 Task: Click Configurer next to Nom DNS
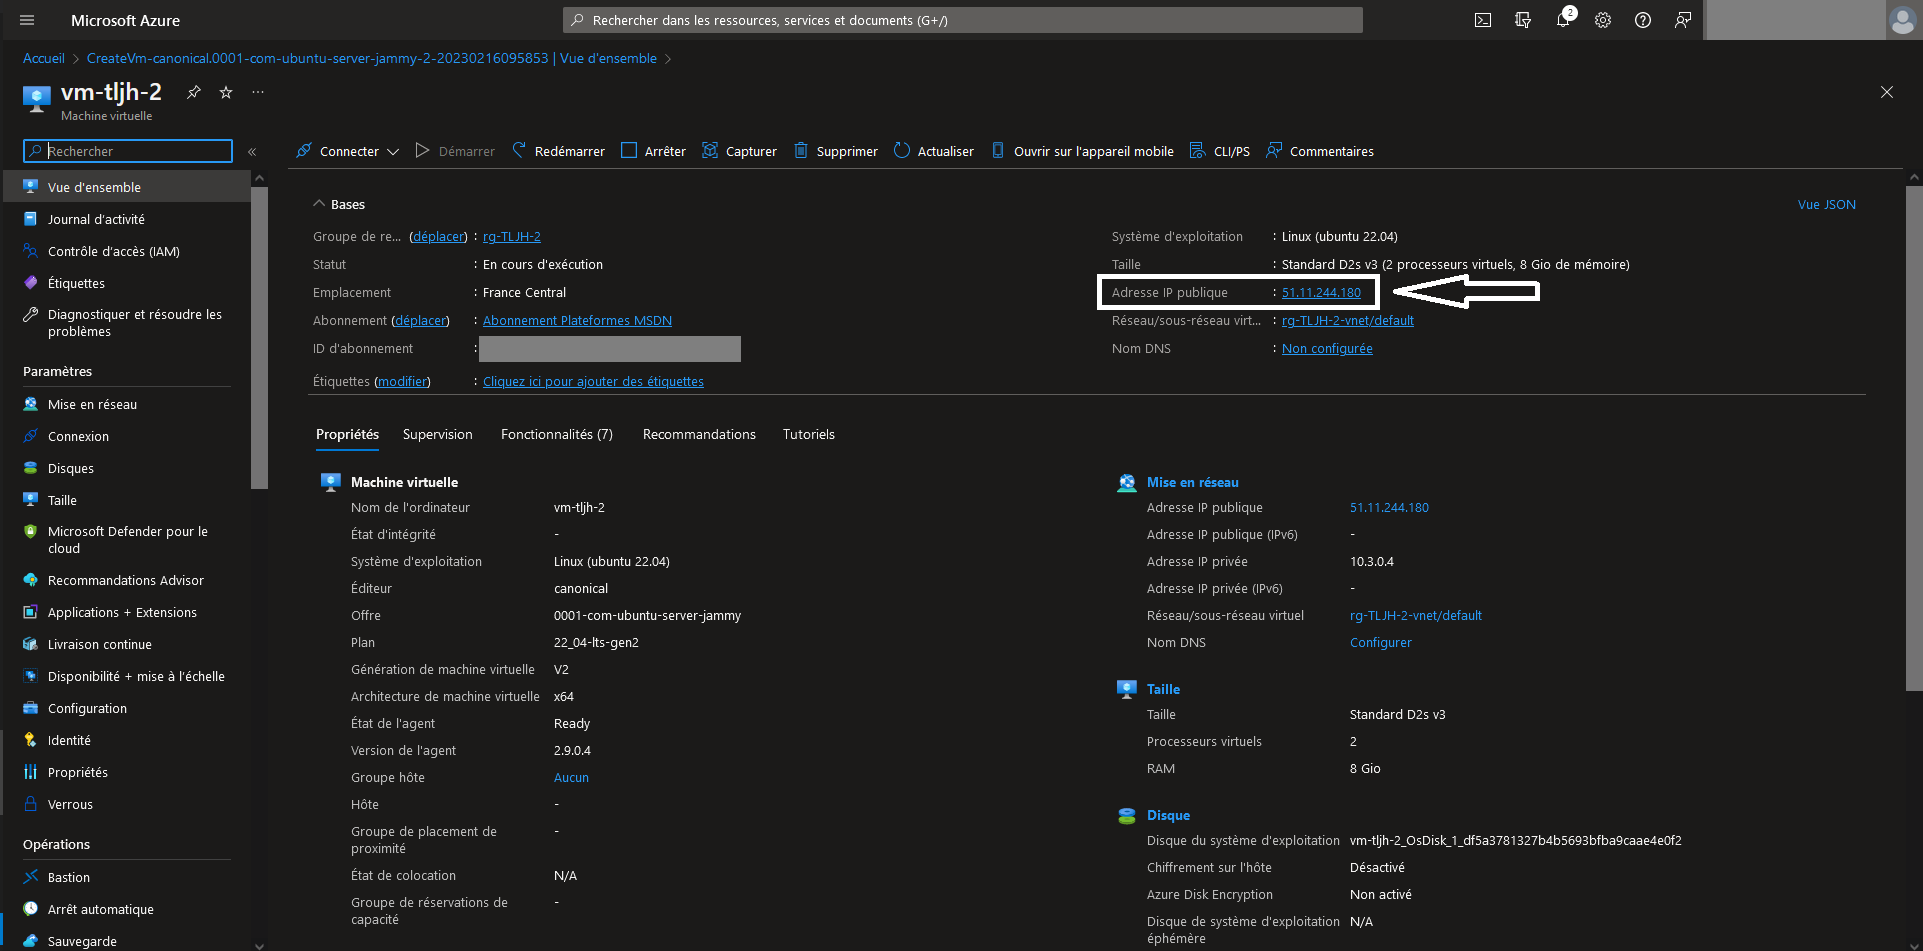coord(1381,643)
